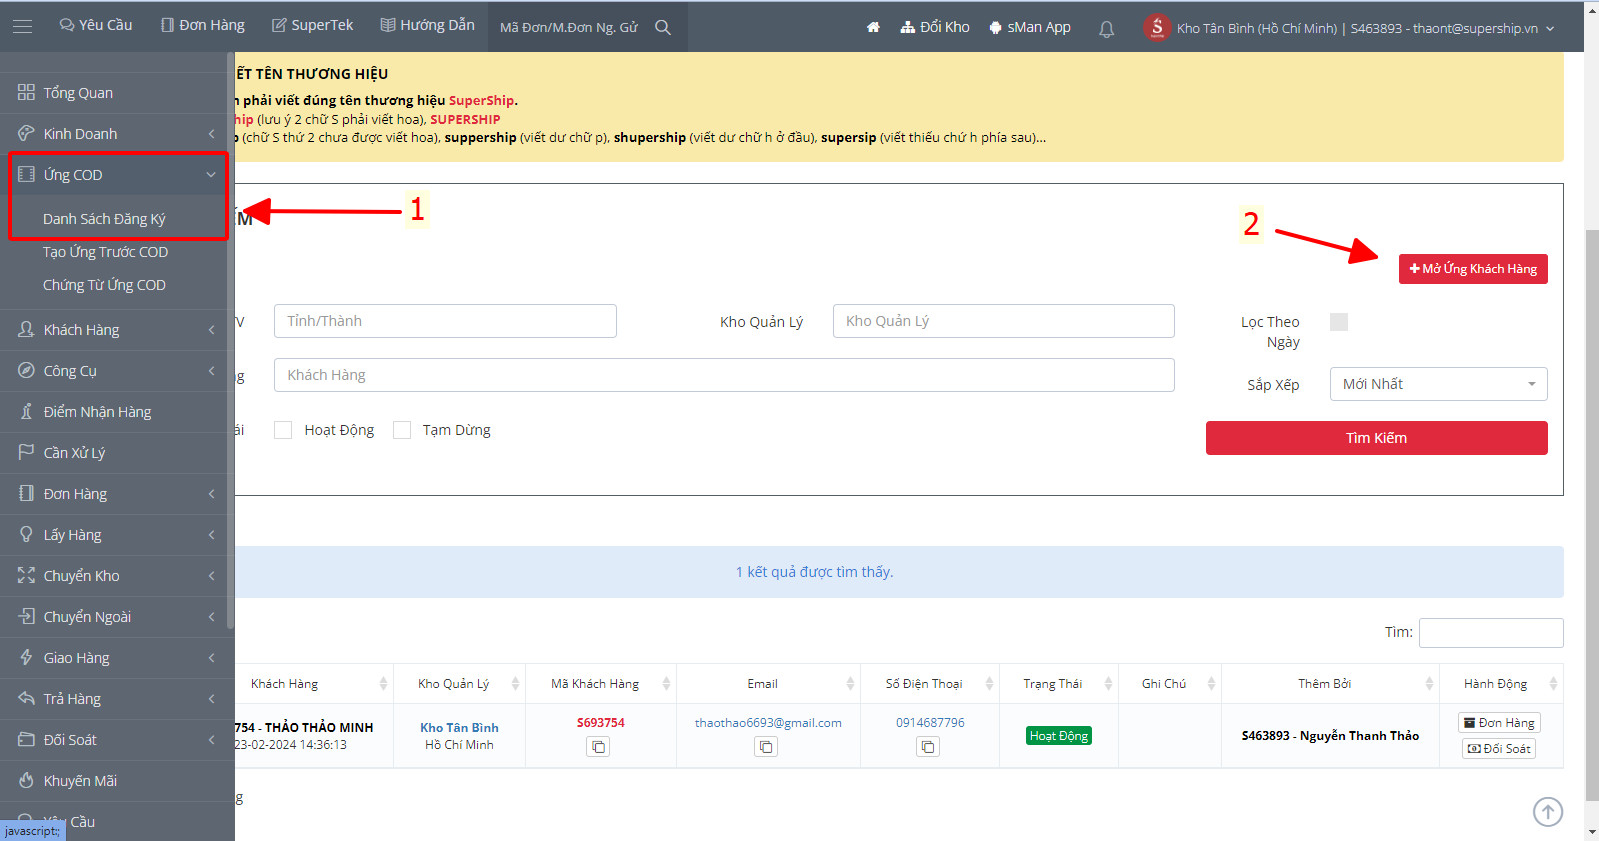Sort by Trạng Thái column
The width and height of the screenshot is (1599, 841).
(1058, 684)
